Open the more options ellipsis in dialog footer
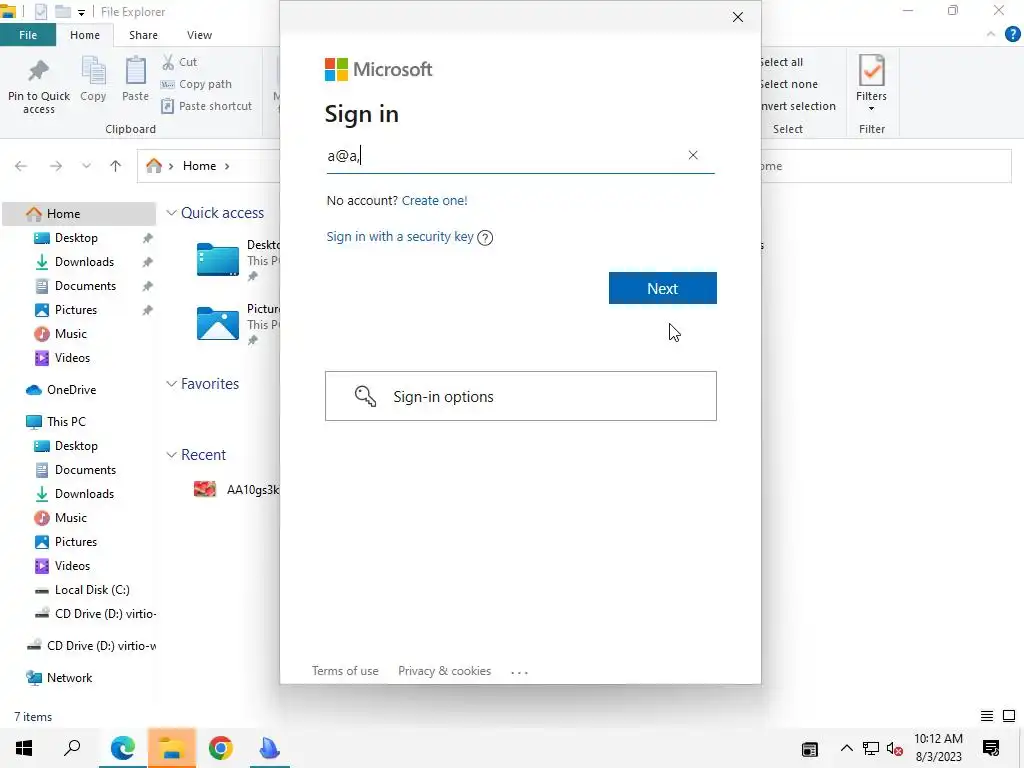 pyautogui.click(x=519, y=672)
